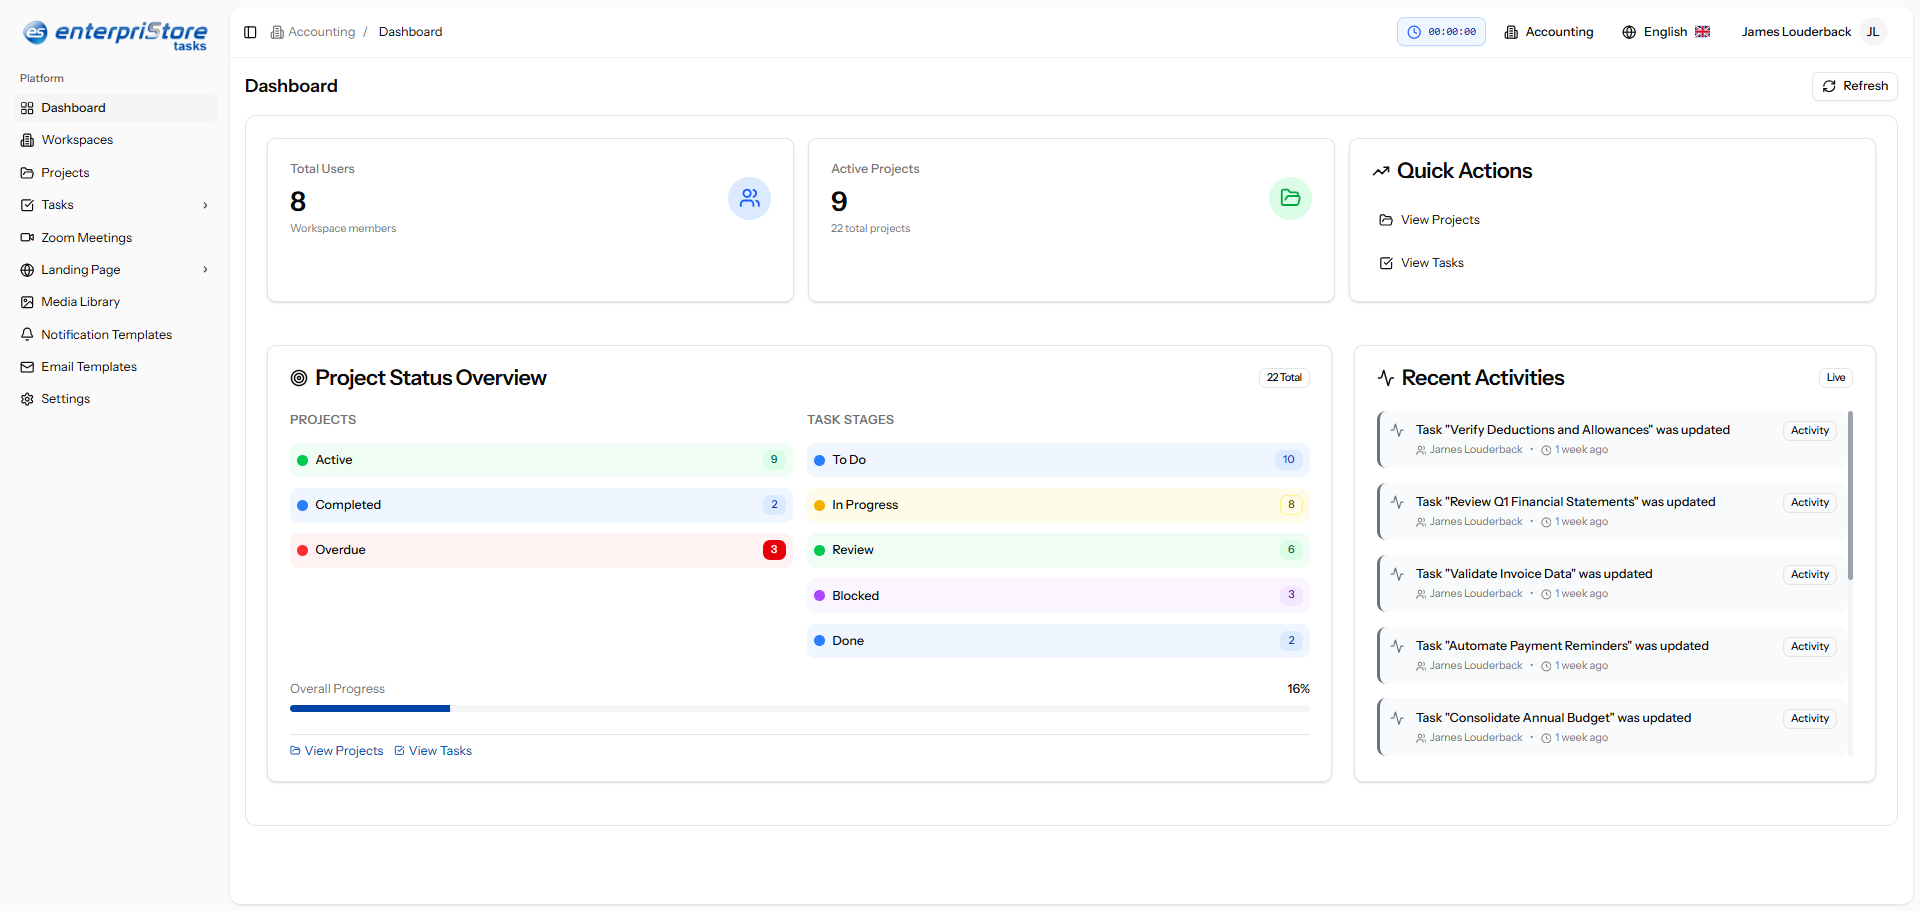Toggle the sidebar collapse control

(250, 32)
